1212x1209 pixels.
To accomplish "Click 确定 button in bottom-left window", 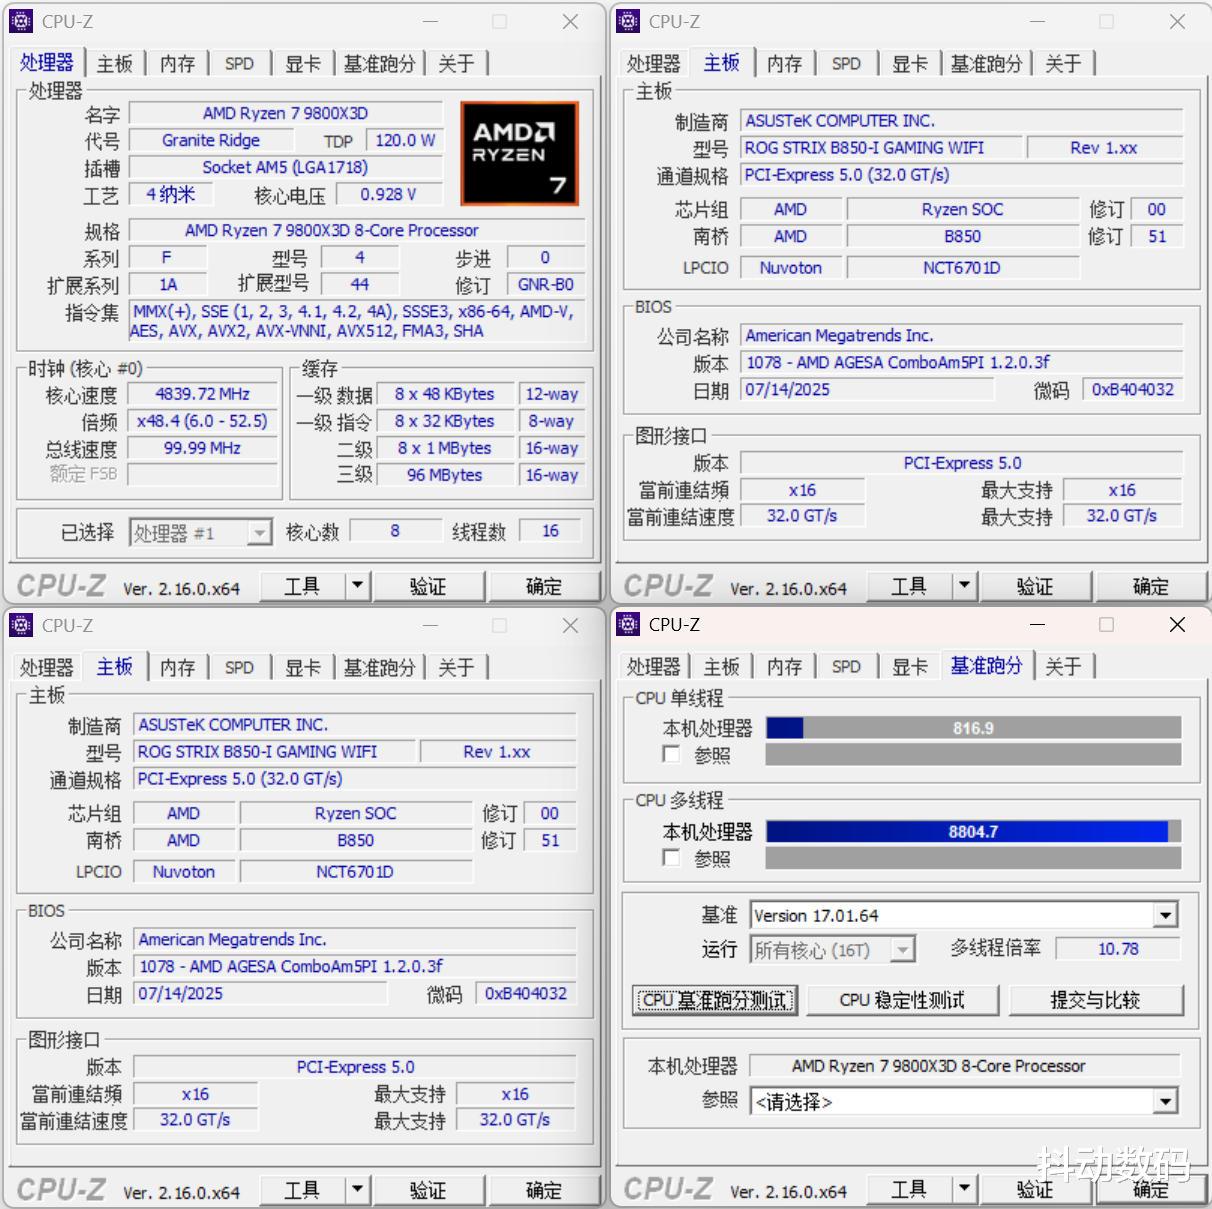I will point(543,1189).
